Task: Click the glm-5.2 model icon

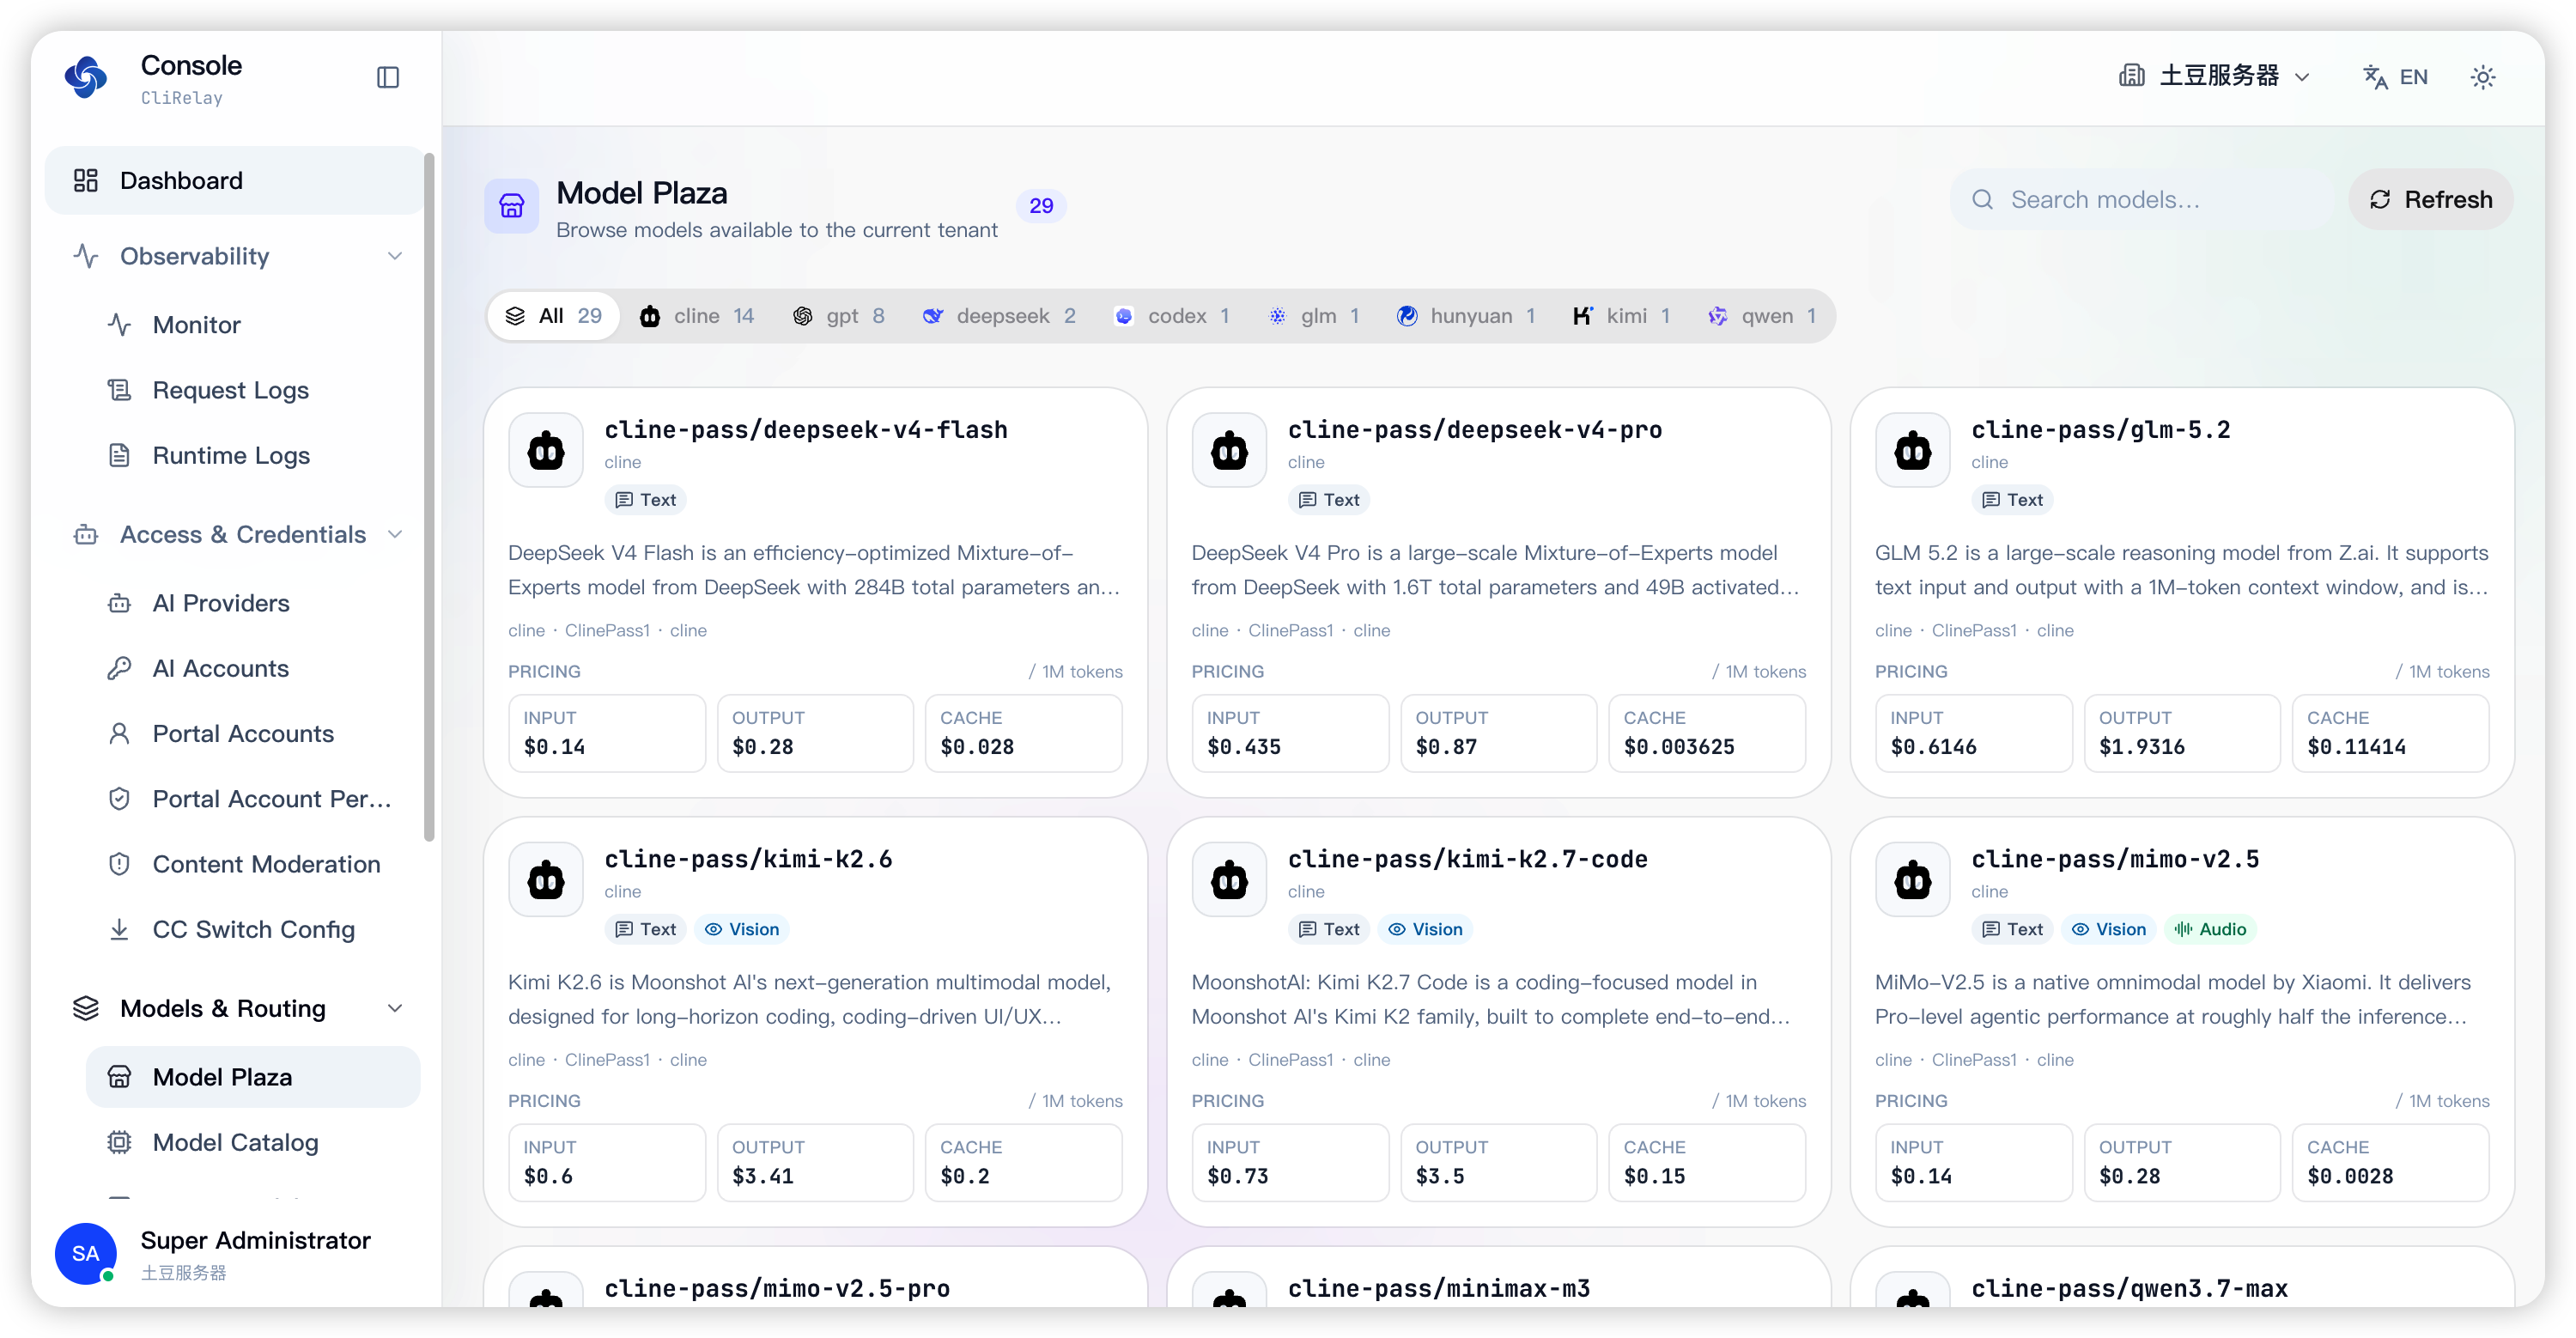Action: point(1913,450)
